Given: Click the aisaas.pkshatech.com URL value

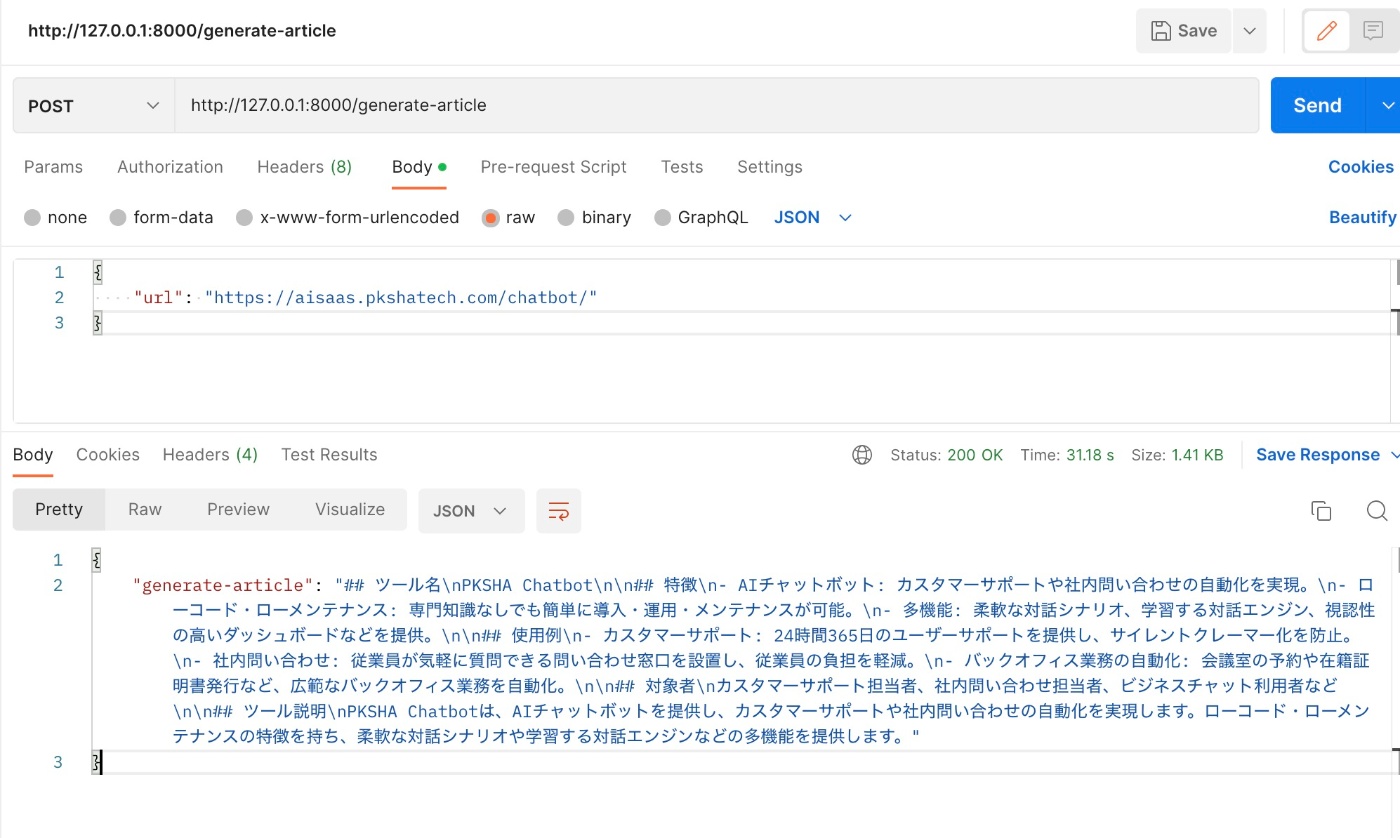Looking at the screenshot, I should pos(400,297).
